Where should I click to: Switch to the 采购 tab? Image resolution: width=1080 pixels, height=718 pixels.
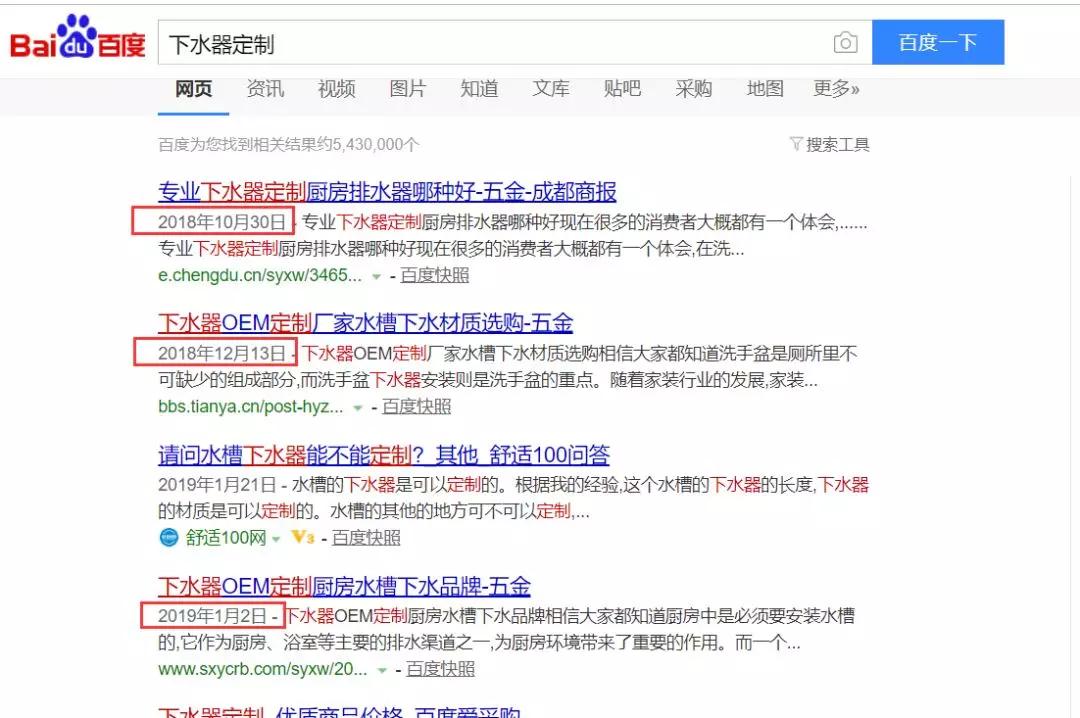coord(694,89)
